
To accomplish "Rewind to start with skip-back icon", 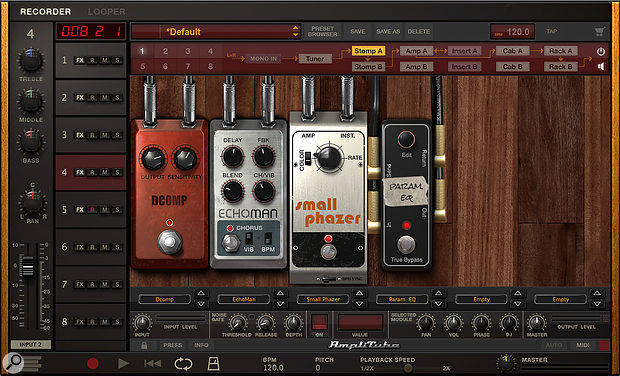I will coord(153,363).
